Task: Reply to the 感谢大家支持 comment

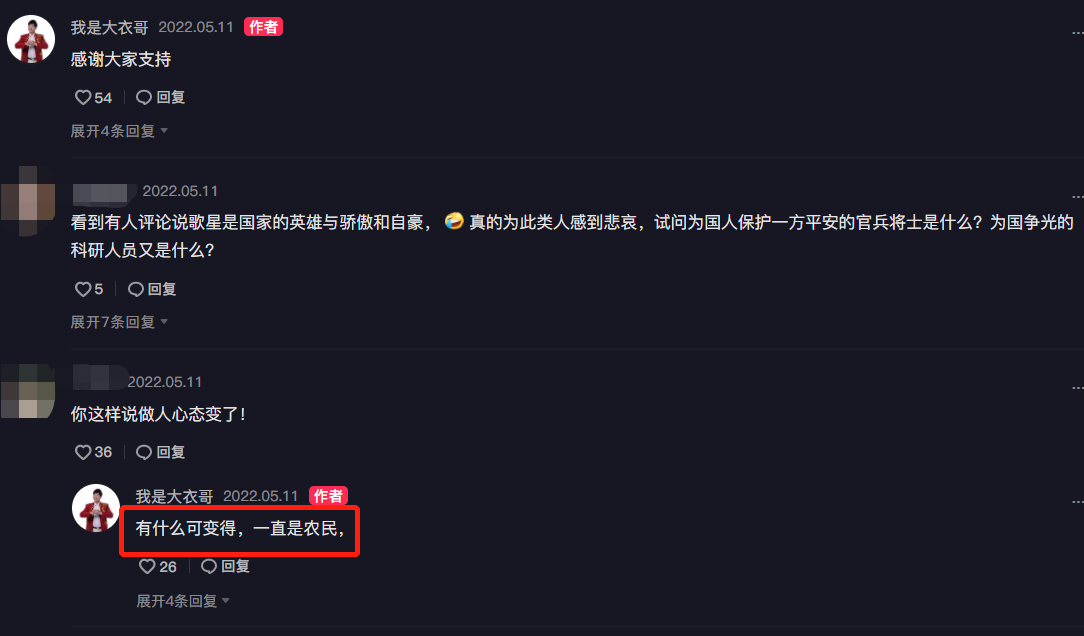Action: pyautogui.click(x=160, y=97)
